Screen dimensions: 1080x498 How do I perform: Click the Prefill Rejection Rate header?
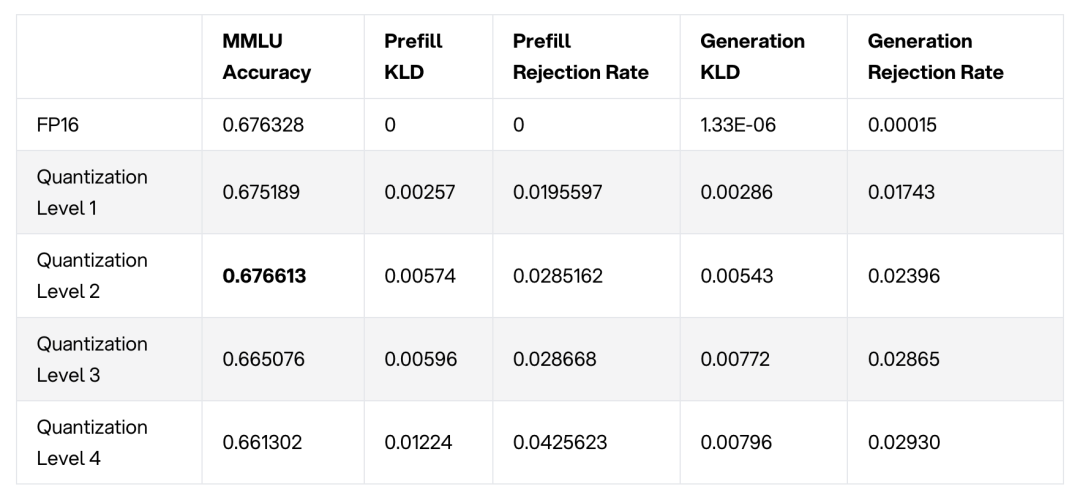tap(580, 57)
